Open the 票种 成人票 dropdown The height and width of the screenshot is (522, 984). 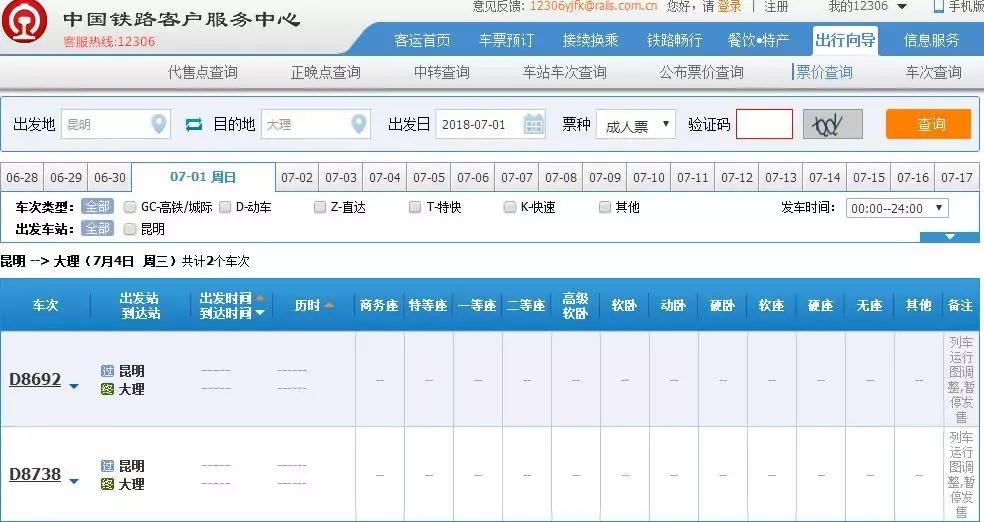pyautogui.click(x=636, y=125)
